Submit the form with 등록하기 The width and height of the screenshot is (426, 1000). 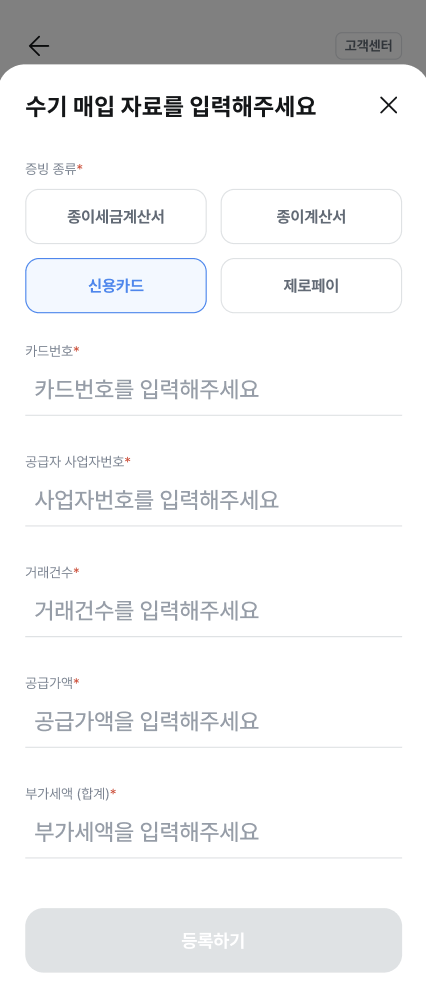[x=214, y=940]
